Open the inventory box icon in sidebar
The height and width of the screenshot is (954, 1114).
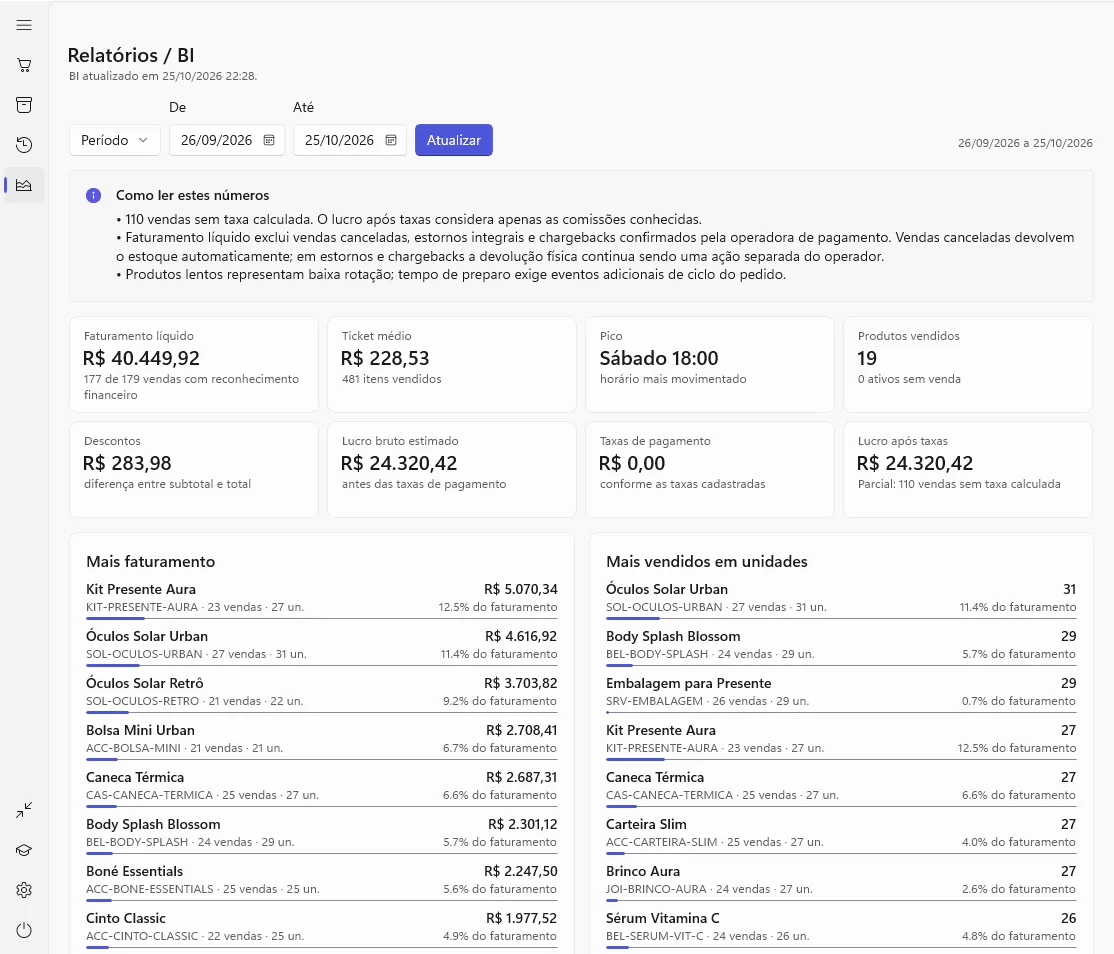(x=24, y=105)
